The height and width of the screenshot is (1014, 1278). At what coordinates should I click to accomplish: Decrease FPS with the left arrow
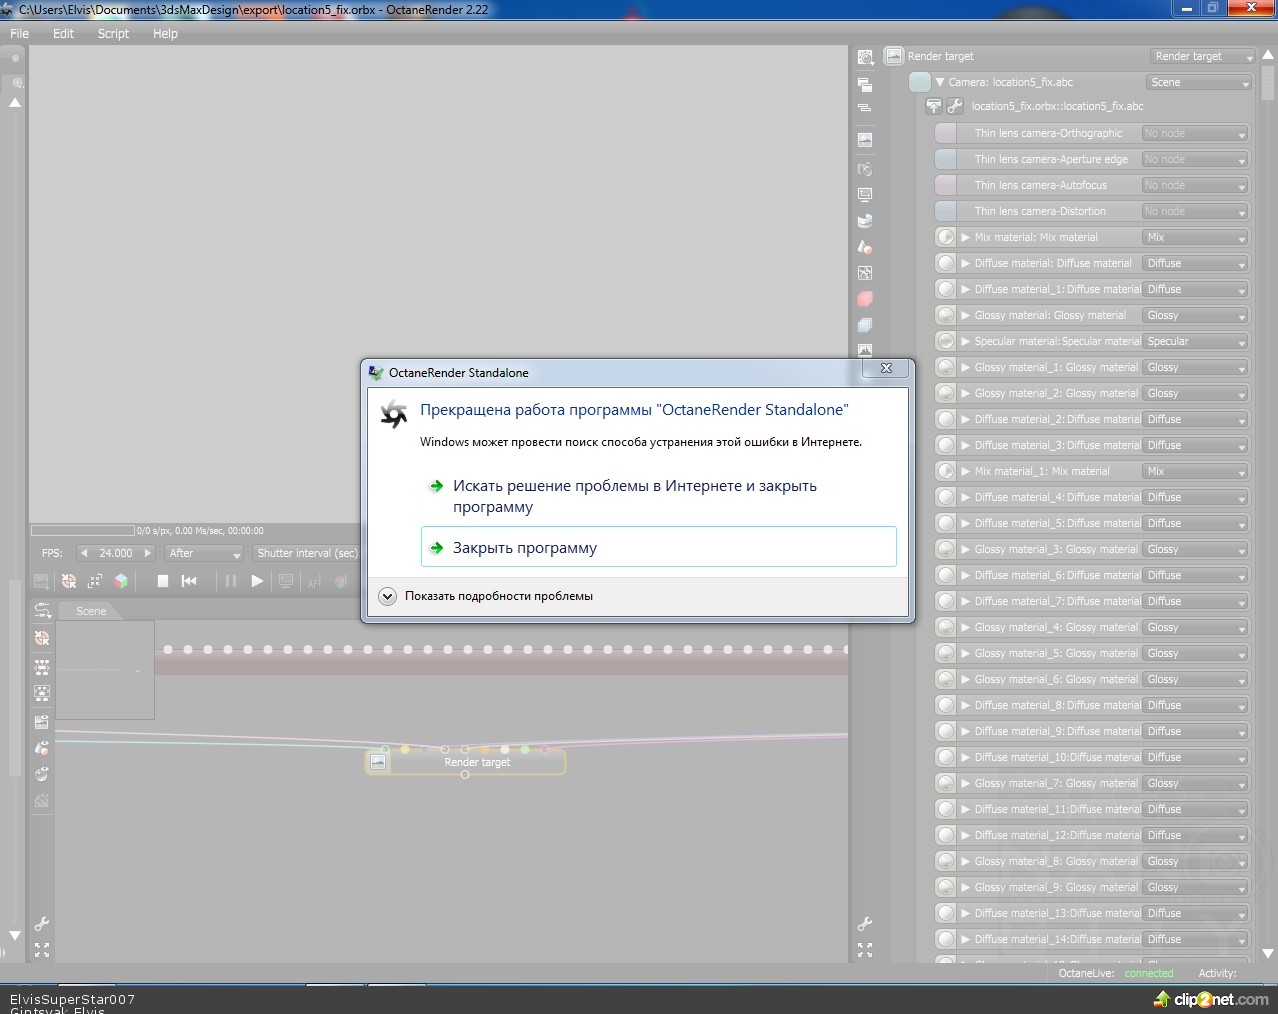pyautogui.click(x=84, y=553)
